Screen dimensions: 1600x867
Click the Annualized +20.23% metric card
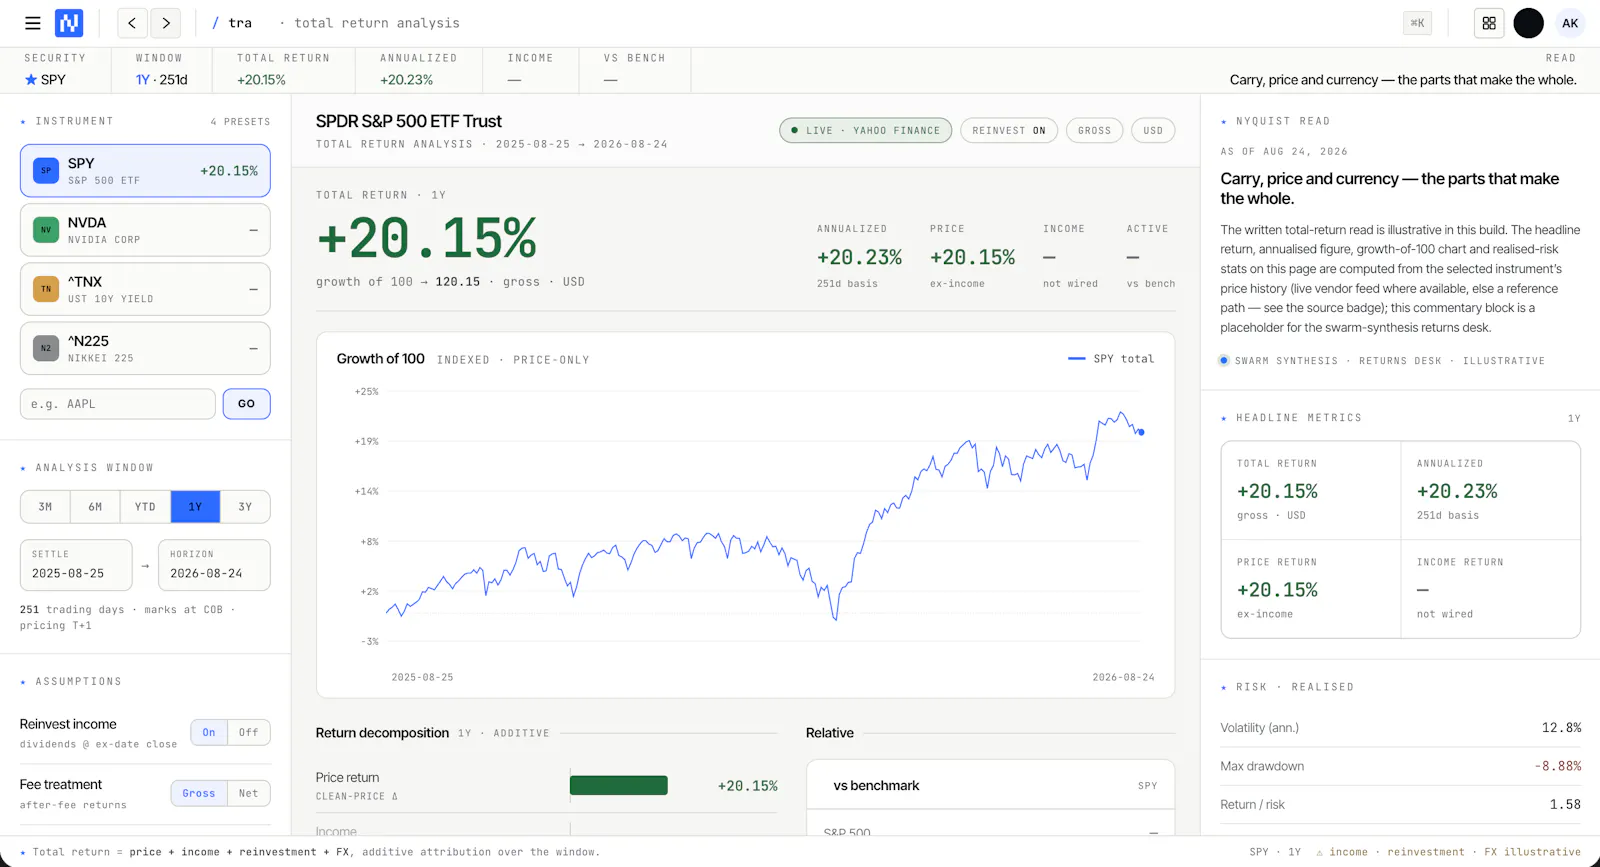click(x=1491, y=490)
